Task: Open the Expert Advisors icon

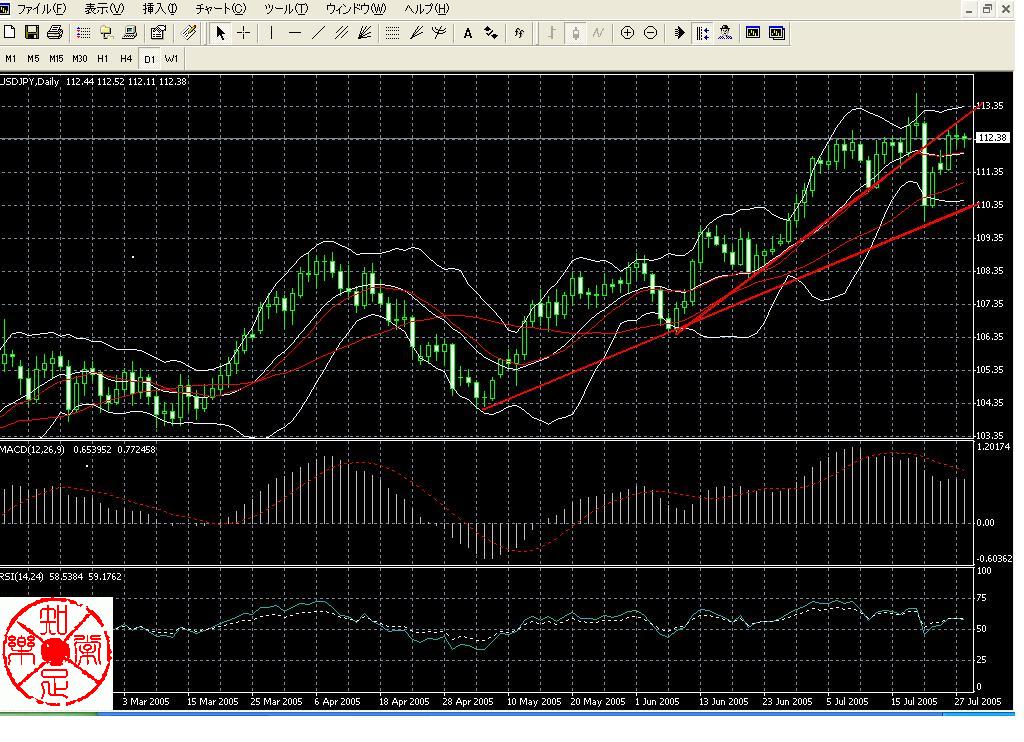Action: [x=724, y=33]
